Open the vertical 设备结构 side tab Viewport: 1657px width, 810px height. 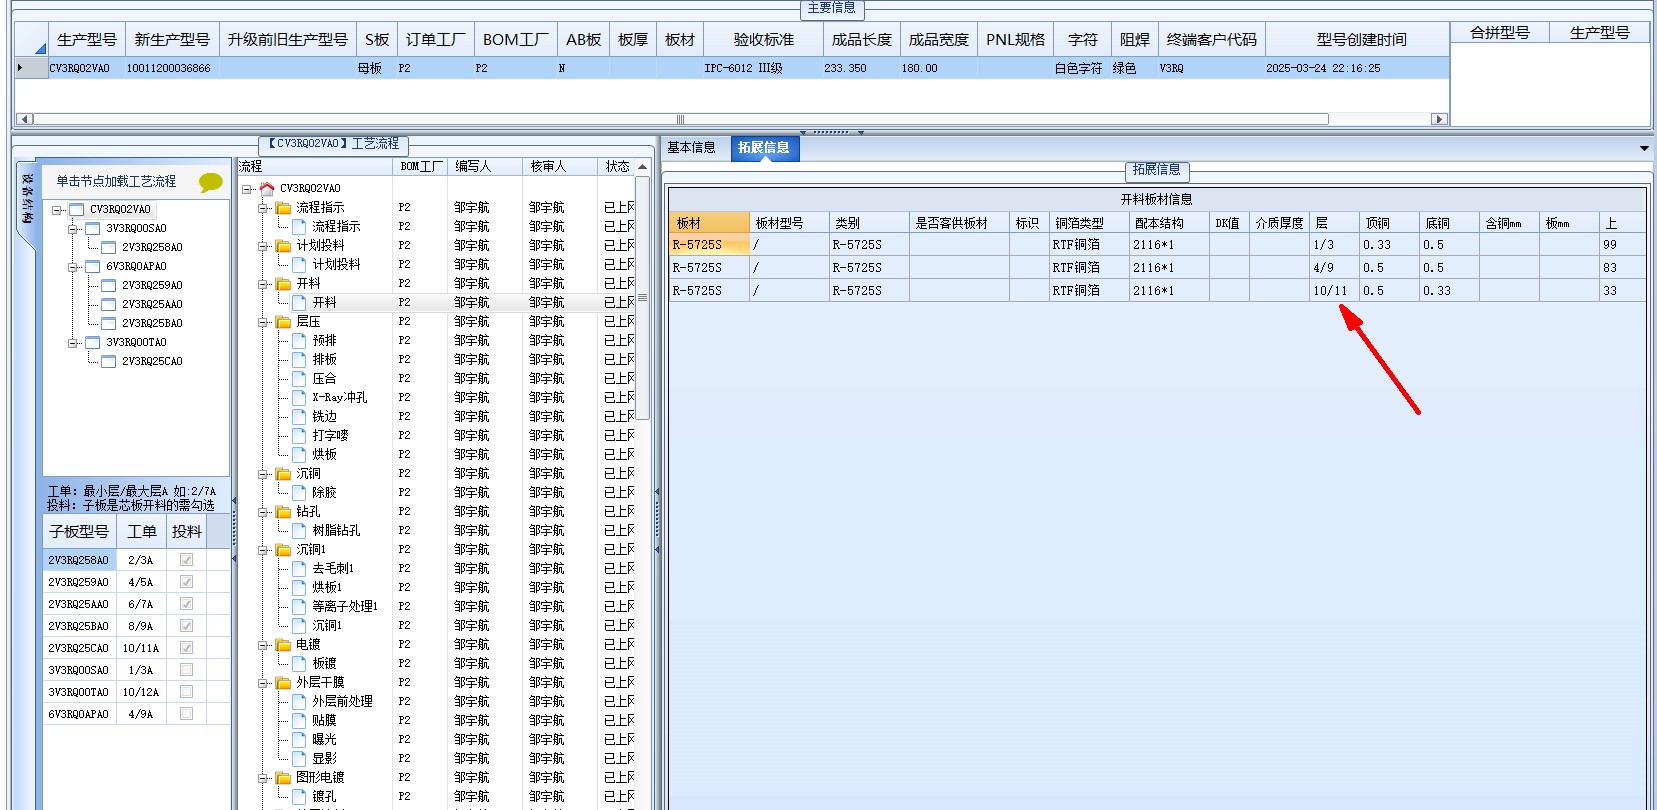(x=27, y=199)
